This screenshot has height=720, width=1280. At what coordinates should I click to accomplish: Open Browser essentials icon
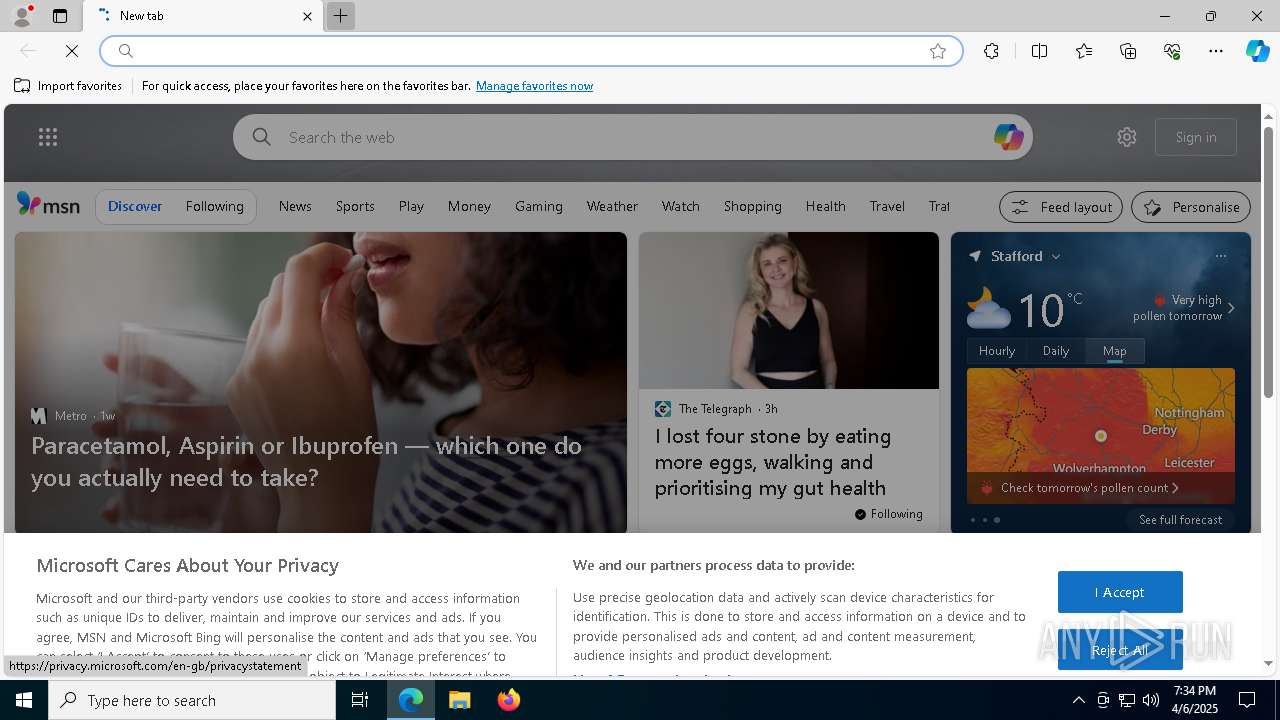(1172, 51)
